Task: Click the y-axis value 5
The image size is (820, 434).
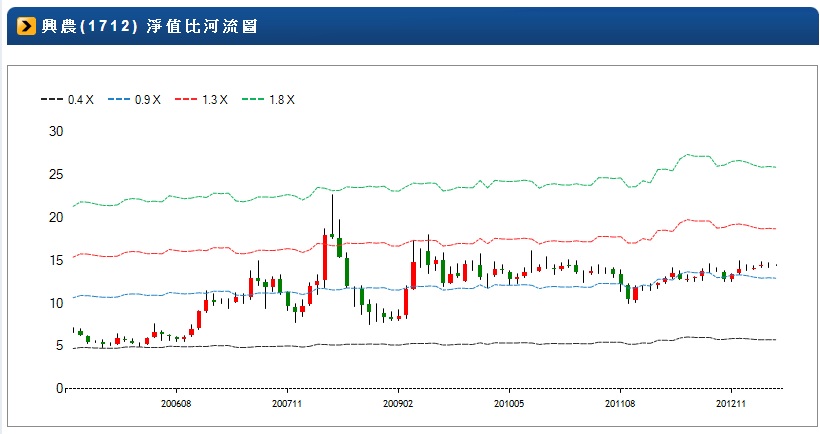Action: coord(60,346)
